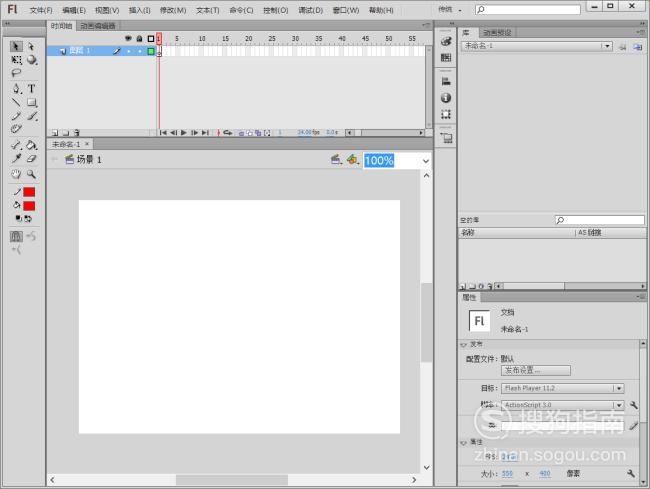Toggle show/hide all layers eye icon
Image resolution: width=650 pixels, height=489 pixels.
click(128, 39)
